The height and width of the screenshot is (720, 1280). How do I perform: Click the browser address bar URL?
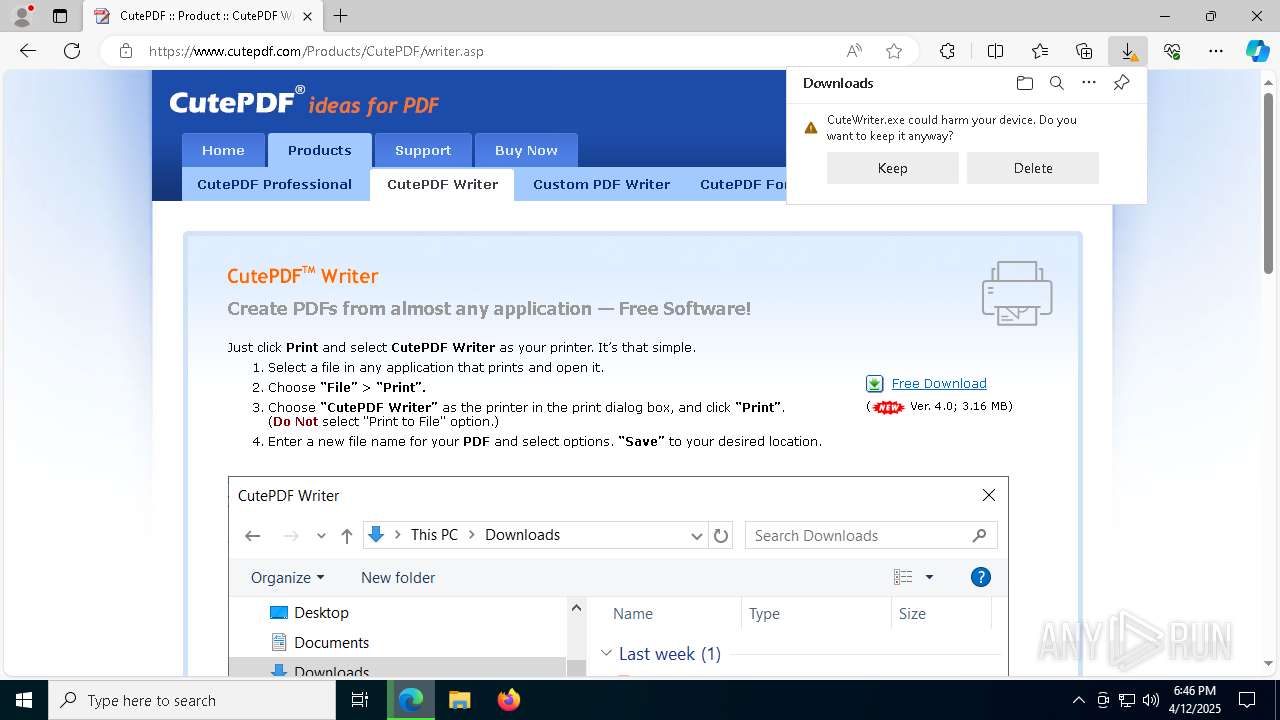pyautogui.click(x=316, y=51)
